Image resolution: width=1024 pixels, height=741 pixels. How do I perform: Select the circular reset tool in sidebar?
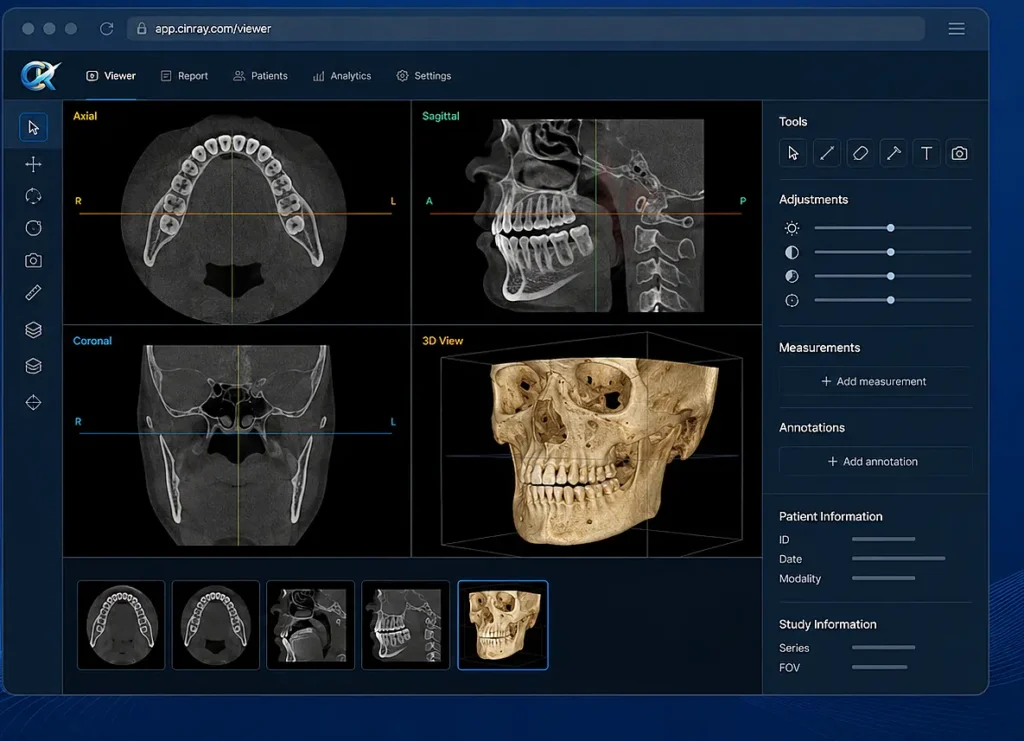33,228
